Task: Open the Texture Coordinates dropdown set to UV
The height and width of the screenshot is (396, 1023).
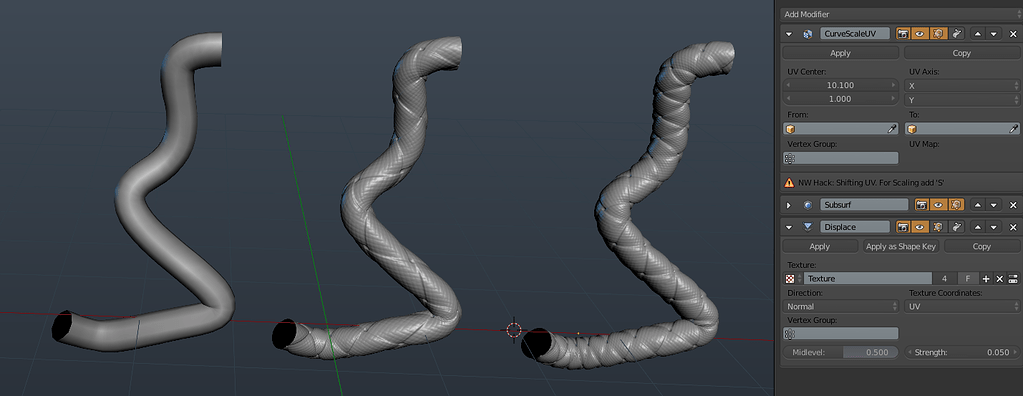Action: (962, 306)
